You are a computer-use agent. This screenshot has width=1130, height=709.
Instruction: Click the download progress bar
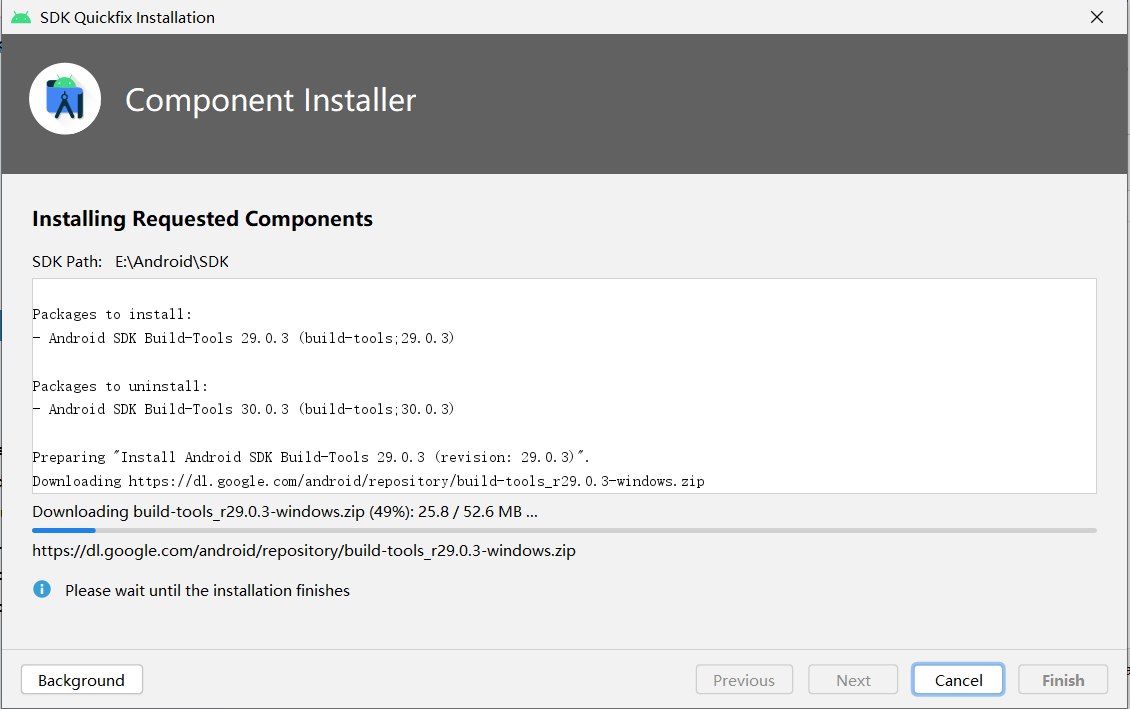[565, 529]
